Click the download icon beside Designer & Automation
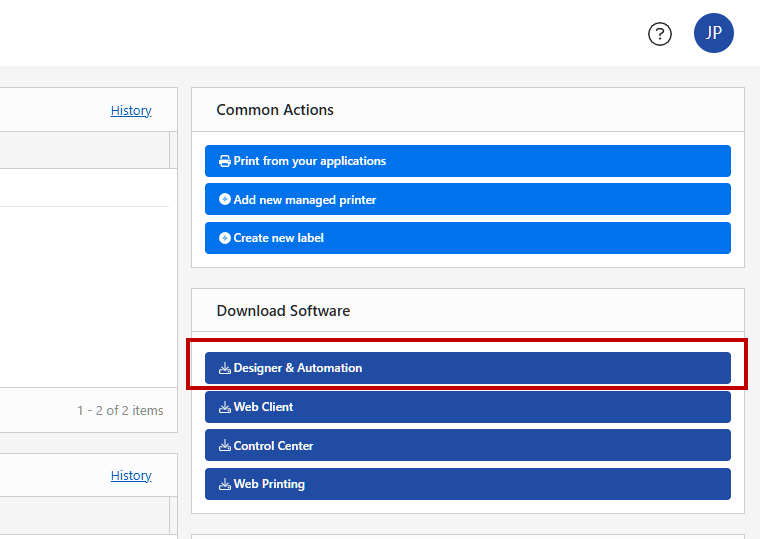The image size is (760, 539). coord(224,368)
